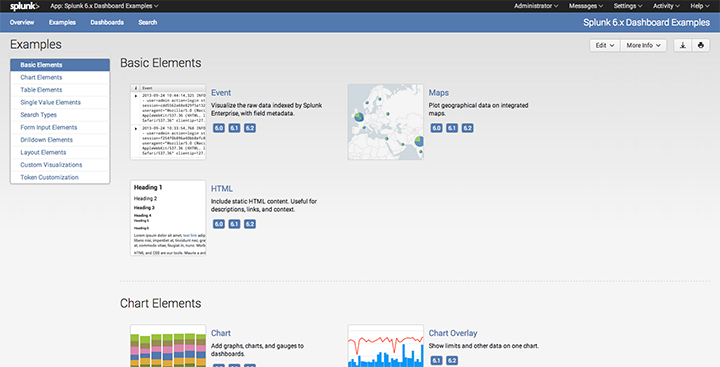Open the Dashboards tab
This screenshot has height=367, width=720.
(x=107, y=22)
